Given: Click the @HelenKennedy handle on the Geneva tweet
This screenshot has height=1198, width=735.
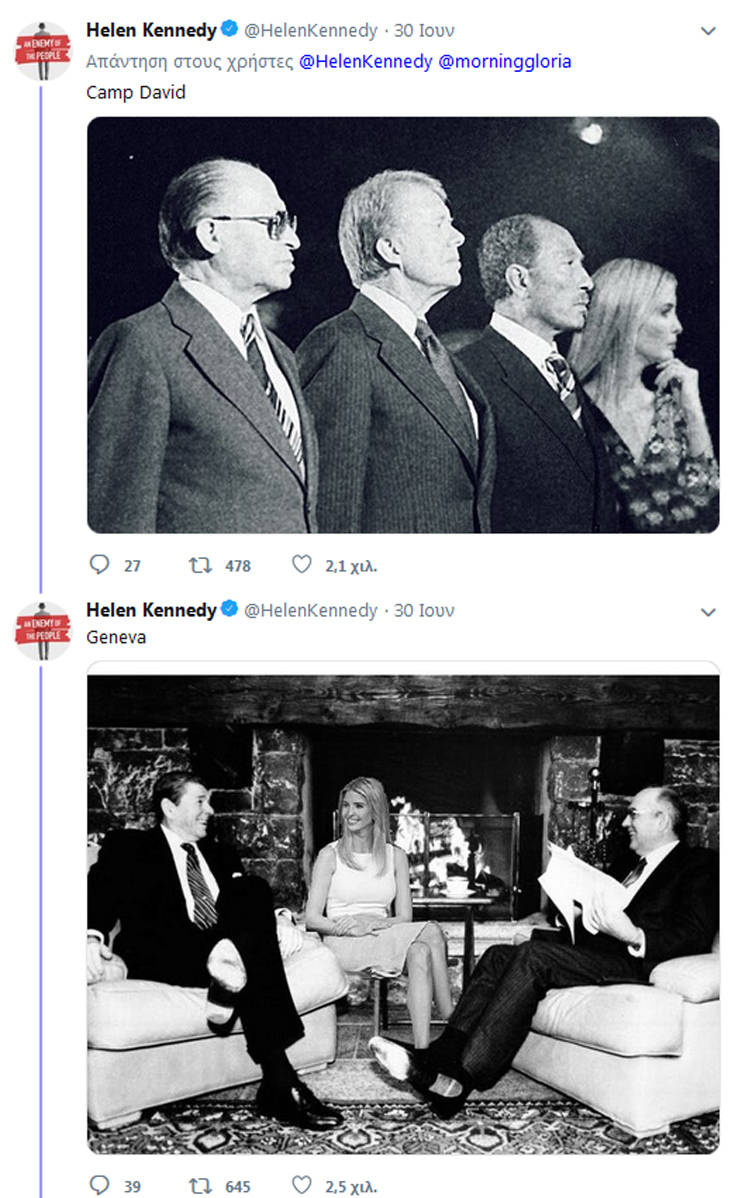Looking at the screenshot, I should 311,610.
